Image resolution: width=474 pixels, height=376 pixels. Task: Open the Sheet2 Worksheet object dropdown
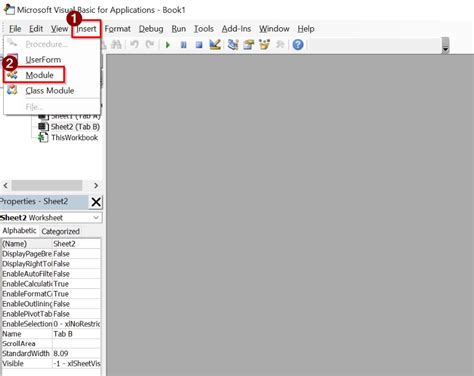tap(96, 218)
